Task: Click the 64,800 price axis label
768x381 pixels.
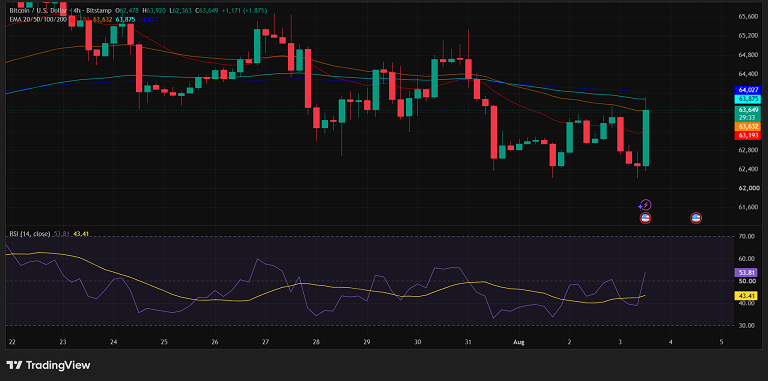Action: point(748,55)
